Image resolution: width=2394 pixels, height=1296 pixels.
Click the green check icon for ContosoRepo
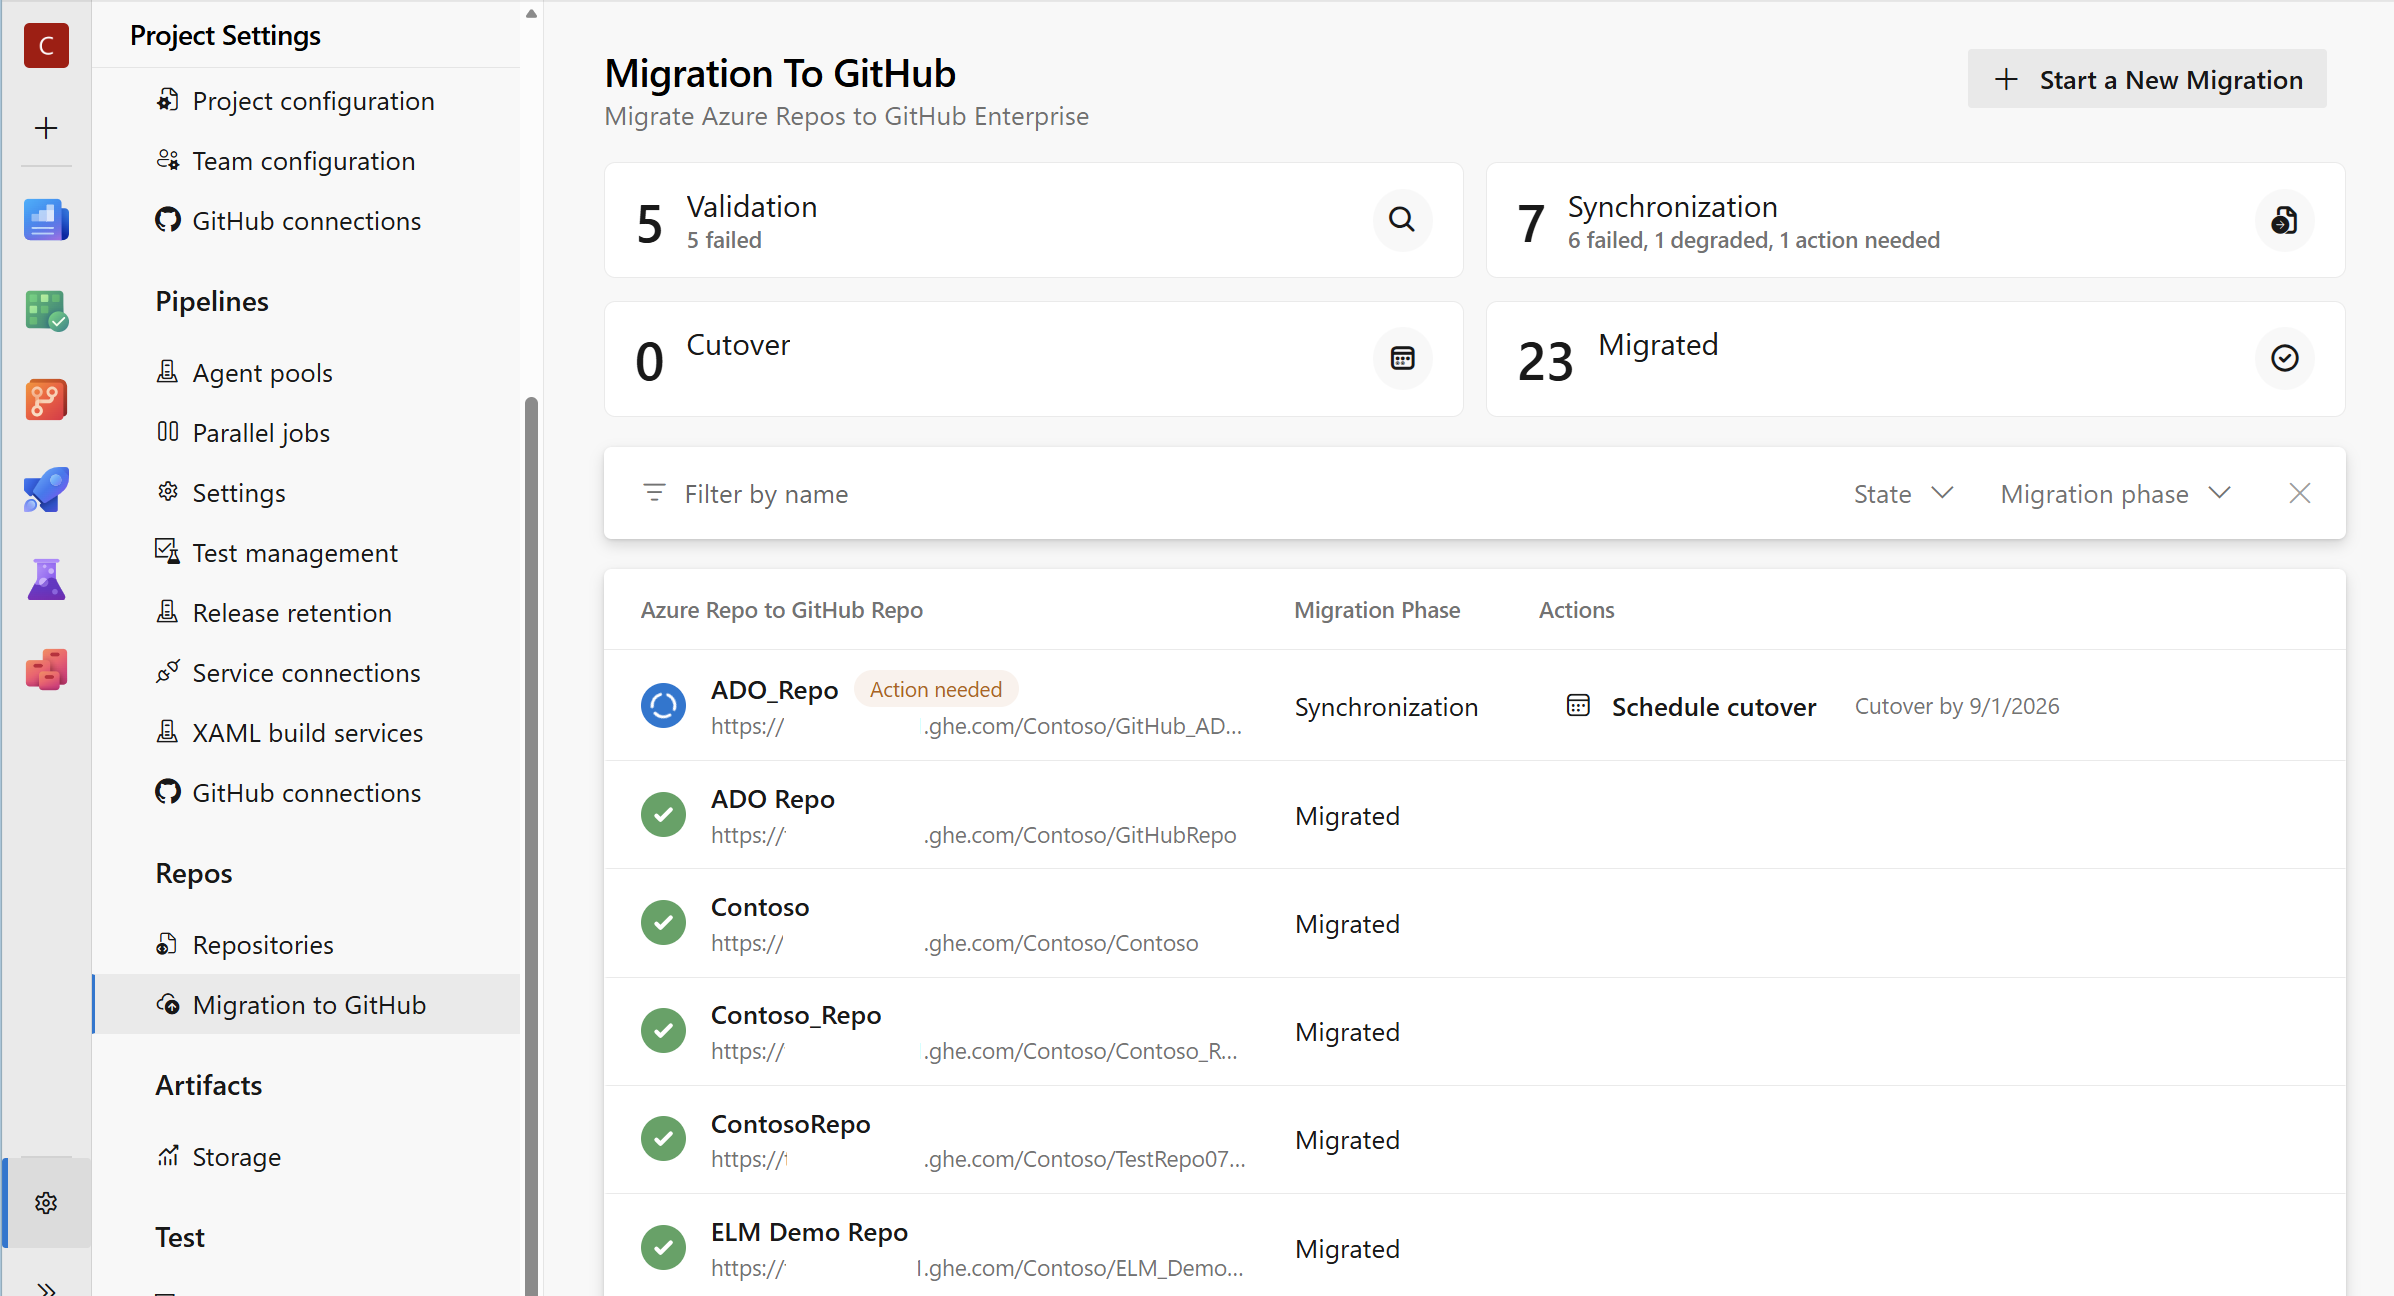pyautogui.click(x=663, y=1139)
